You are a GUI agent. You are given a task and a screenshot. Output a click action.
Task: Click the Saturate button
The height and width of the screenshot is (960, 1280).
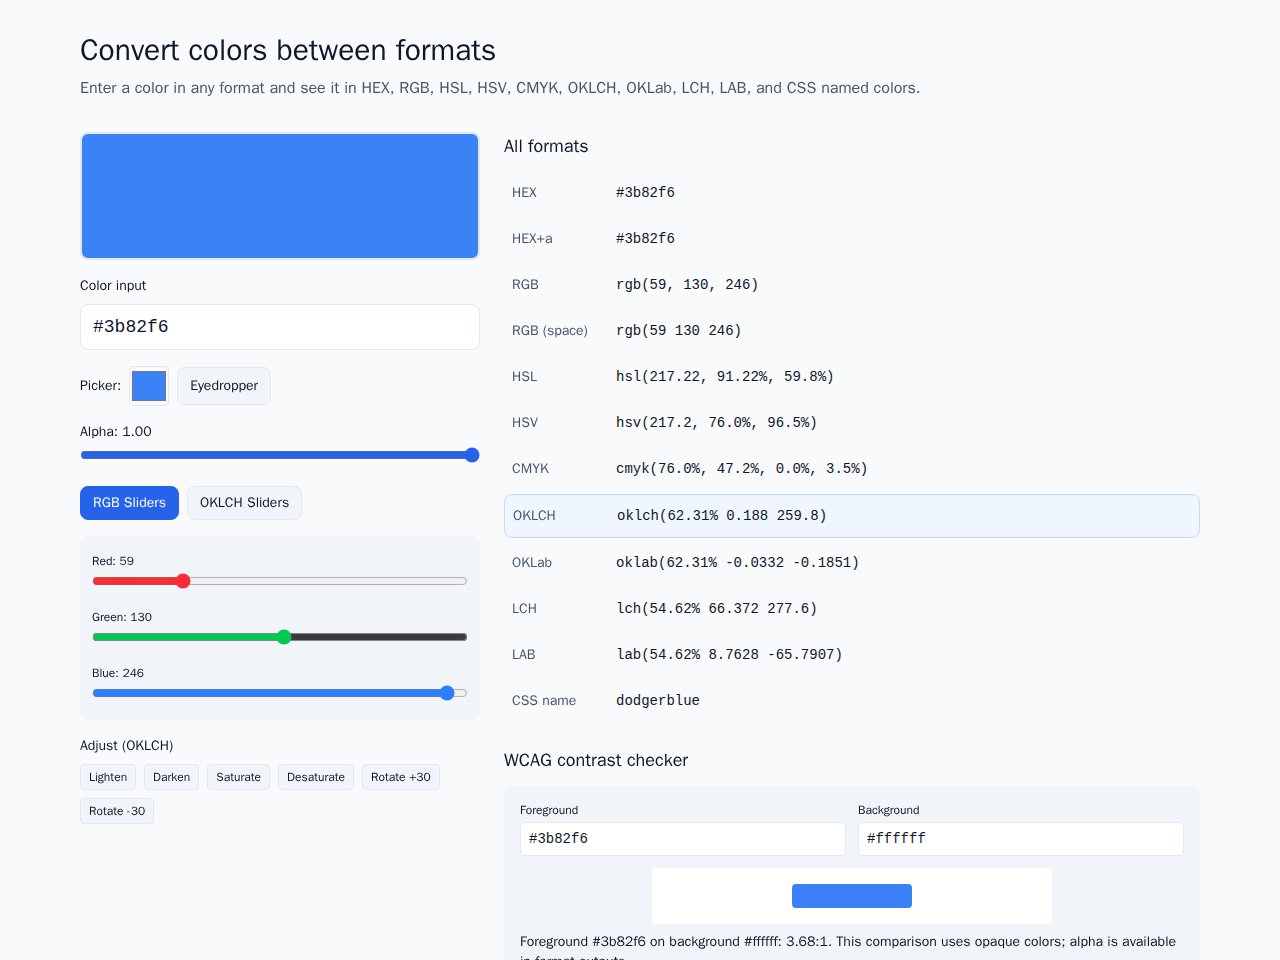[238, 777]
